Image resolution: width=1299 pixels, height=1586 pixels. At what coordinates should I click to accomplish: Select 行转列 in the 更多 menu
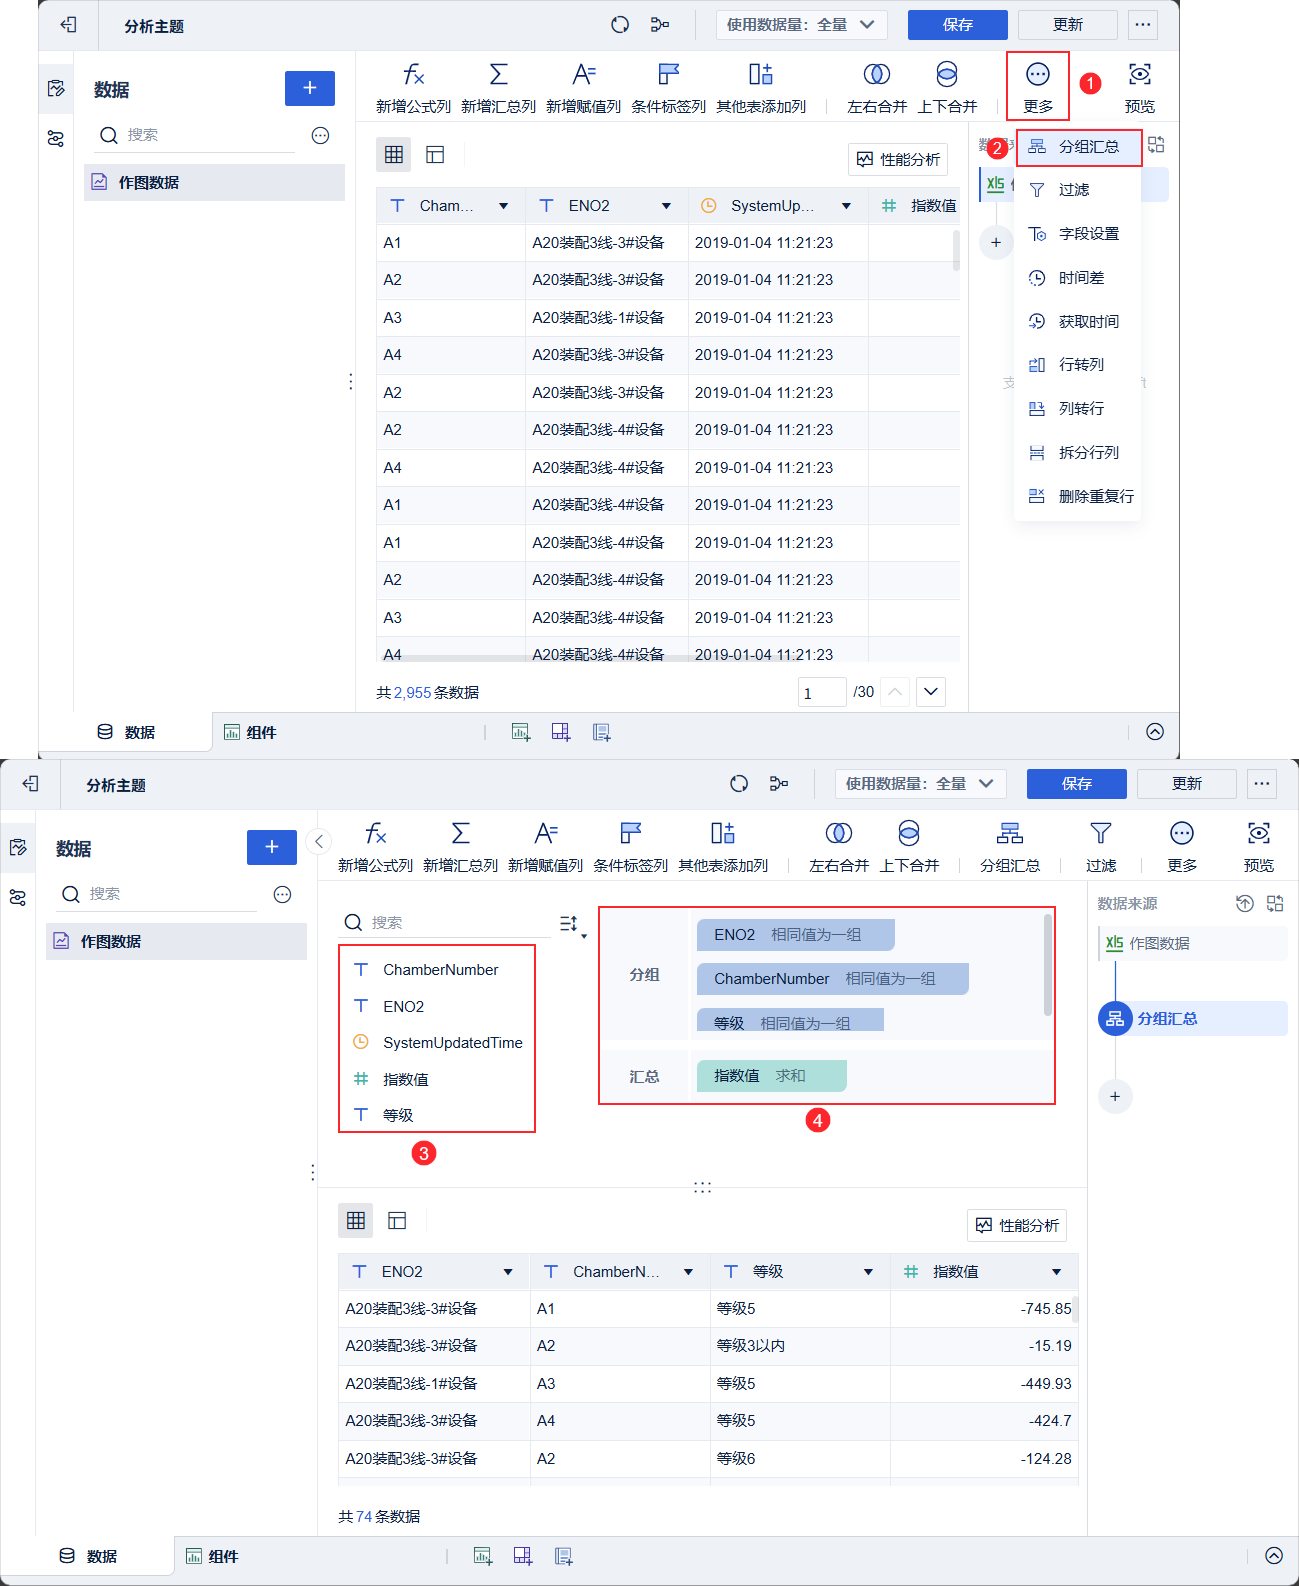click(x=1077, y=365)
